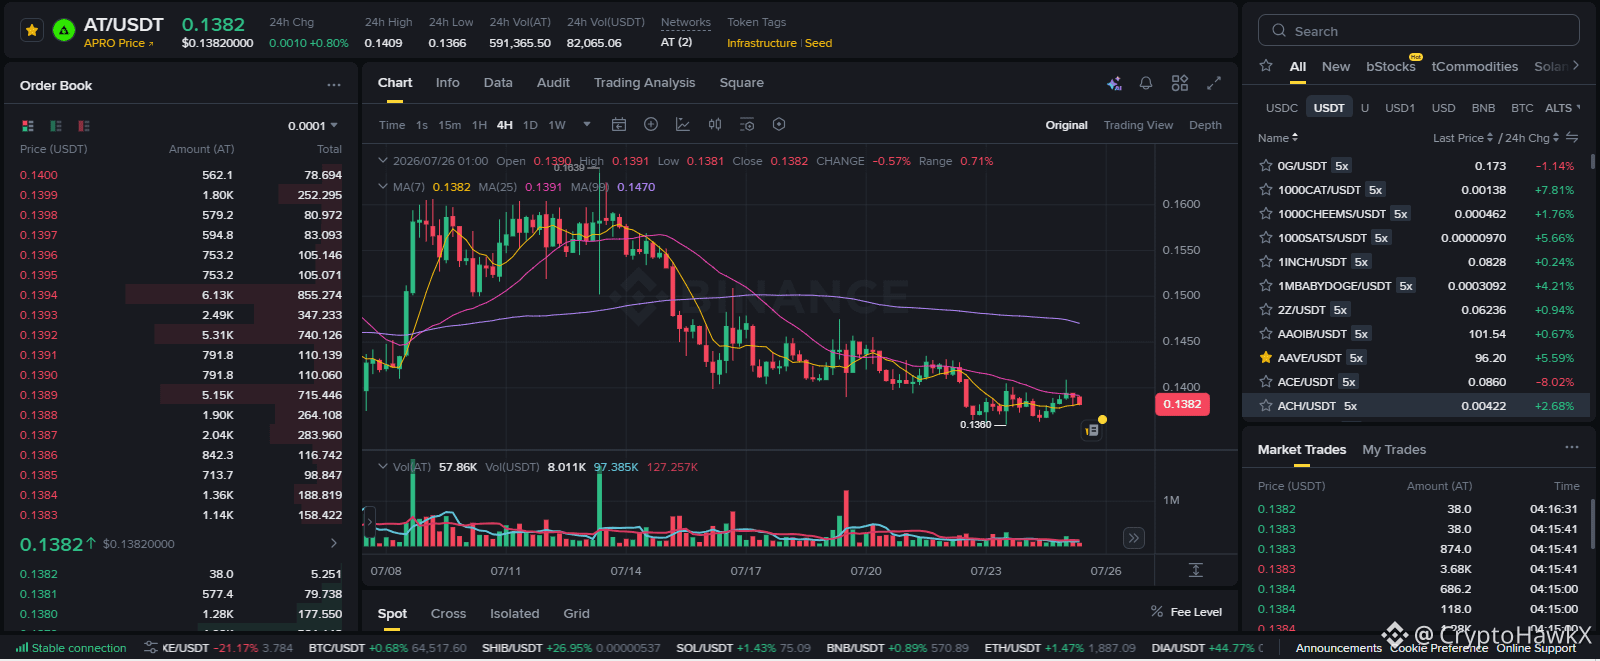The image size is (1600, 661).
Task: Favorite the 1000SATS/USDT pair
Action: coord(1266,238)
